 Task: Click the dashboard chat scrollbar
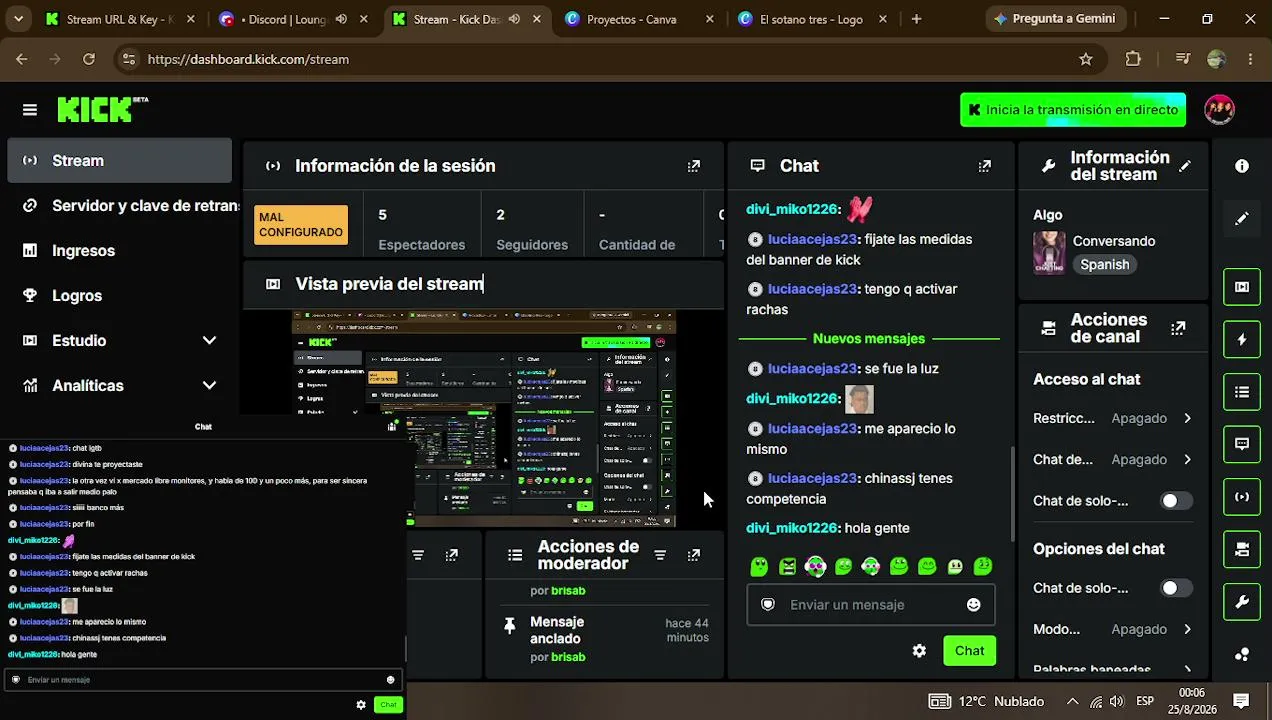[x=1012, y=493]
